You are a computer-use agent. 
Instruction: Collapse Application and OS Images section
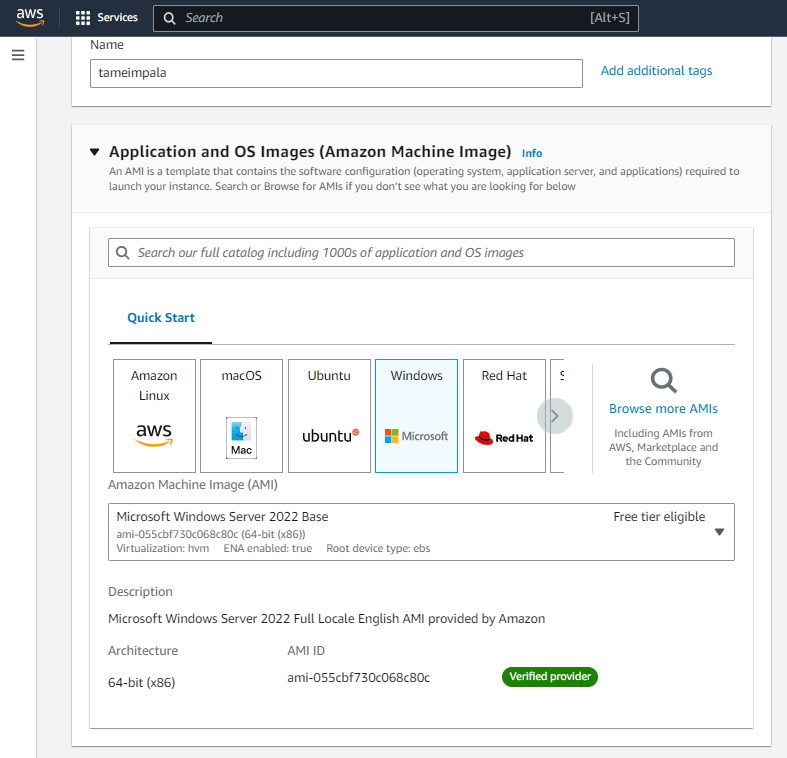pos(95,152)
